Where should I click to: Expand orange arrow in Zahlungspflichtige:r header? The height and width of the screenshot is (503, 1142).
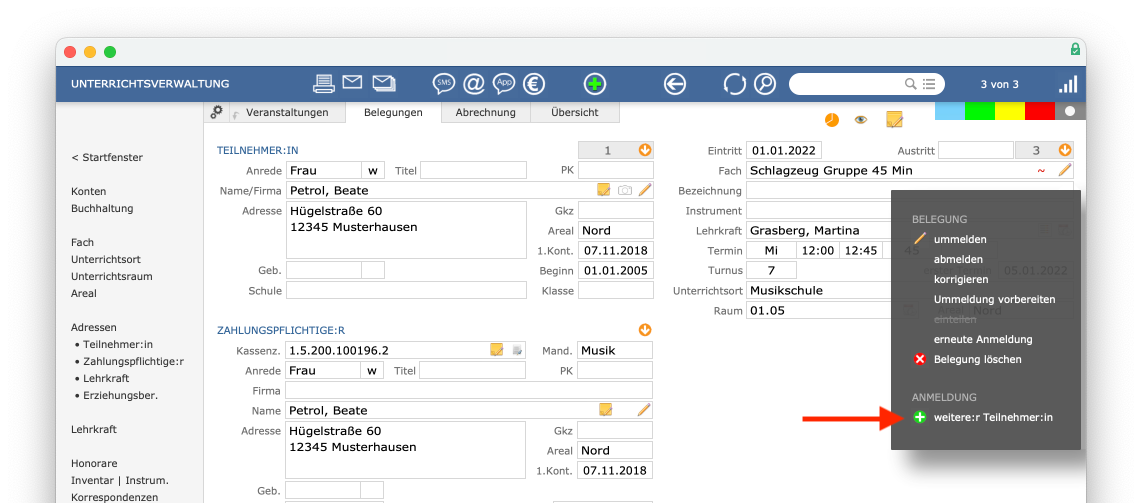pos(645,330)
